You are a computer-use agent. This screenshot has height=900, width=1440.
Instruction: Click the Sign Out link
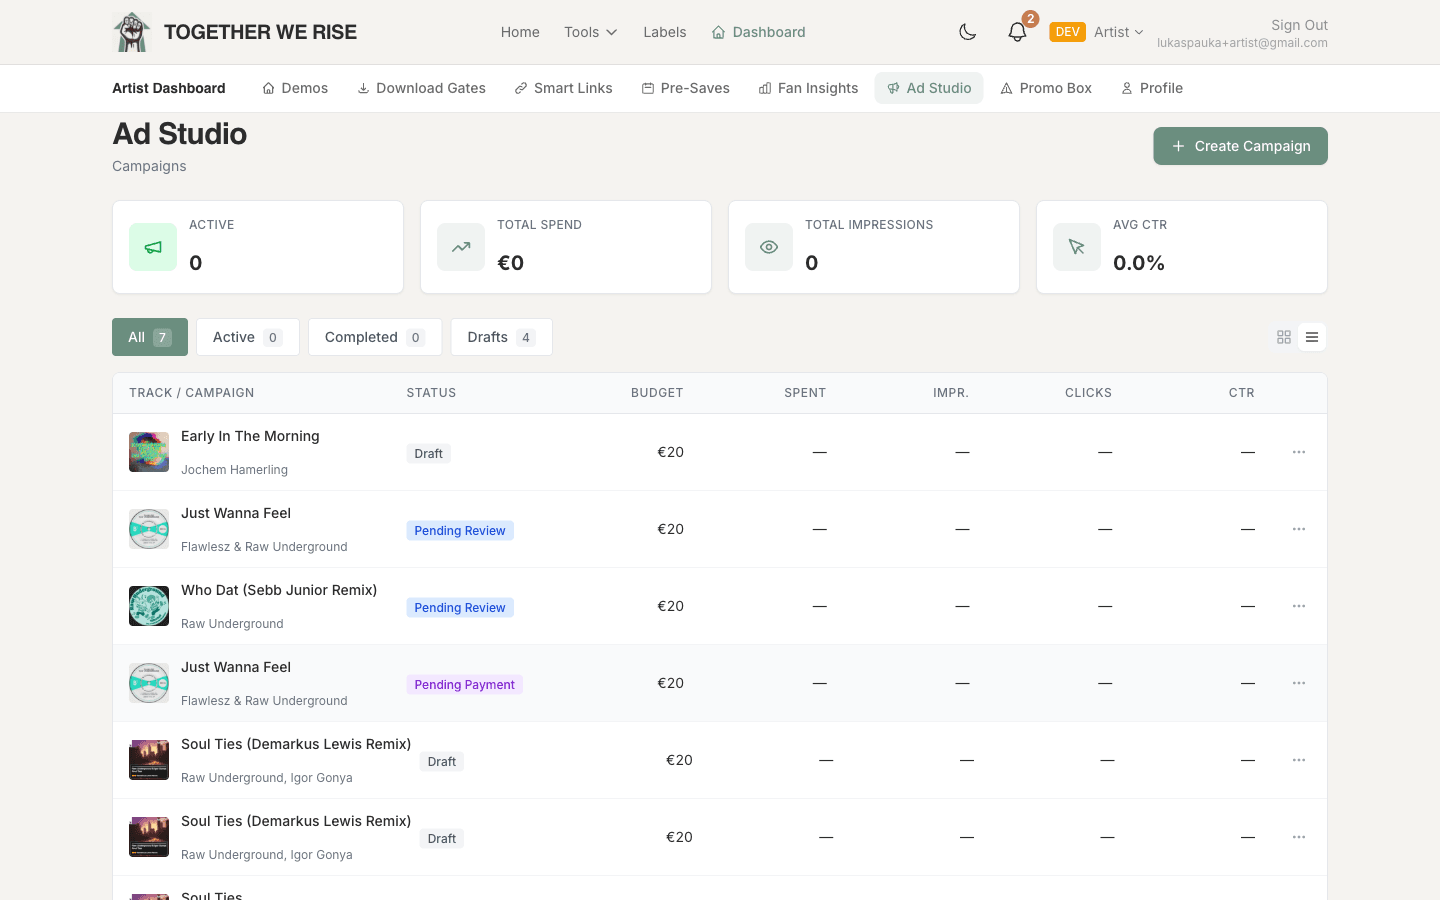(x=1298, y=25)
